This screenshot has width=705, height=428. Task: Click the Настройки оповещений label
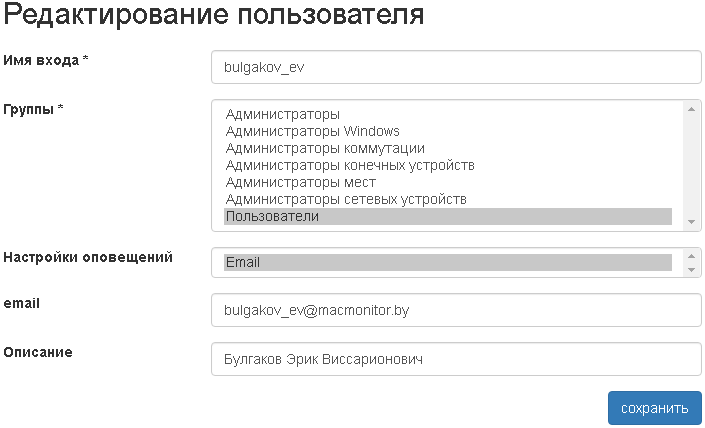pyautogui.click(x=88, y=257)
